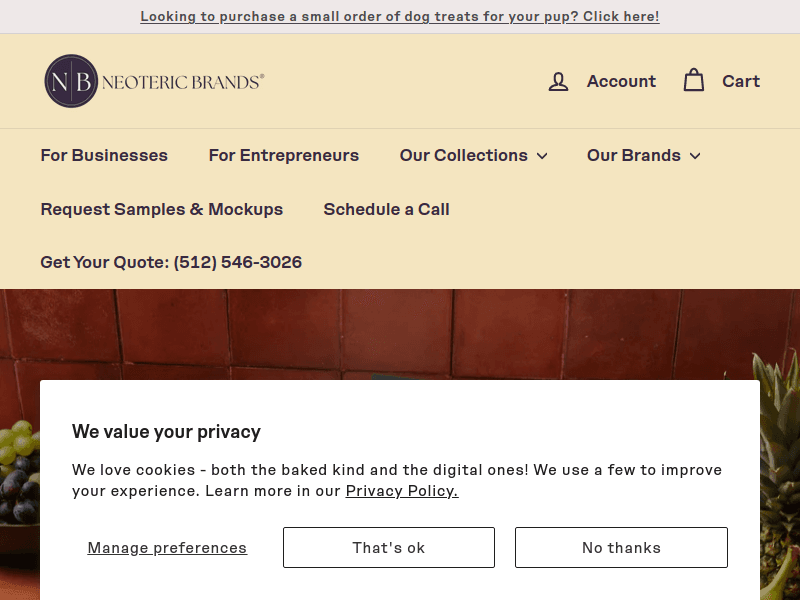
Task: Open the Our Brands menu label
Action: pos(633,155)
